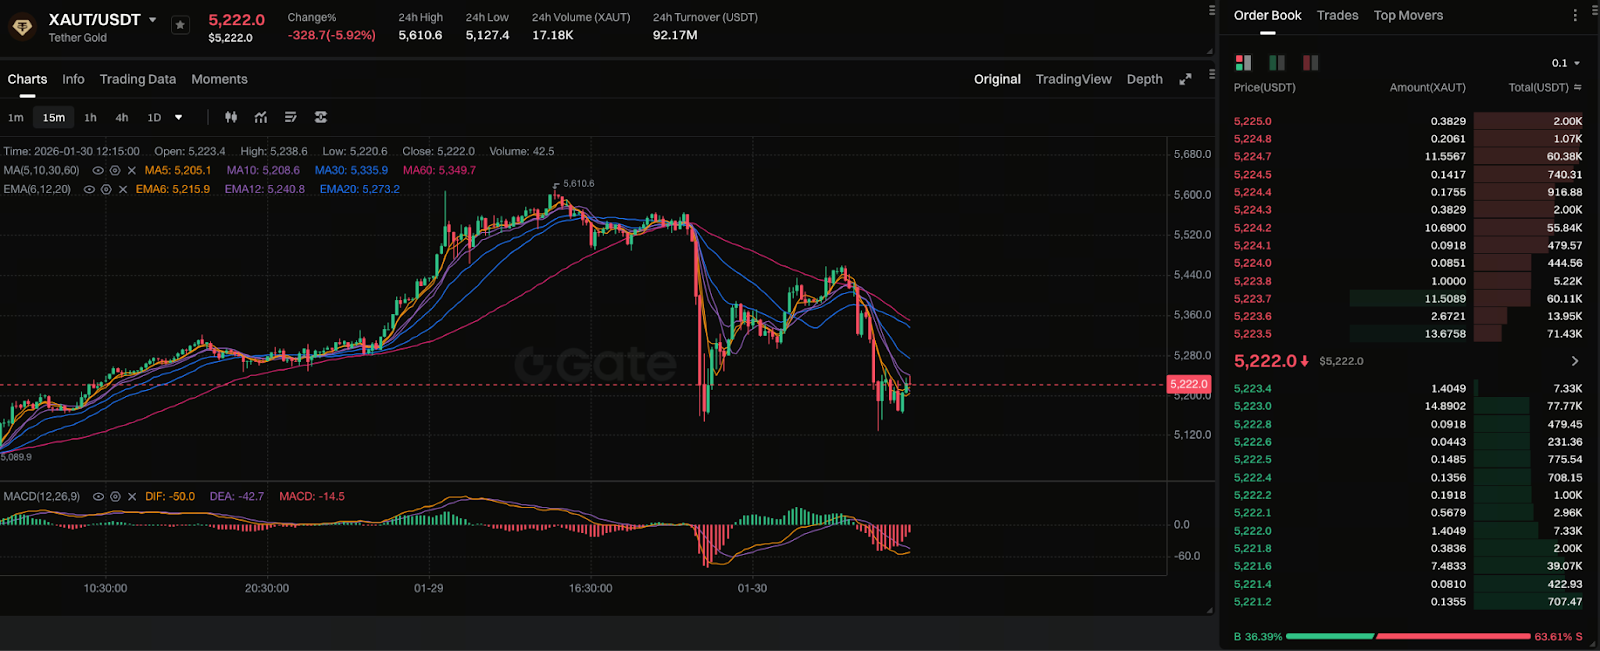The height and width of the screenshot is (651, 1600).
Task: Click the 5,221.6 bid price row
Action: click(1408, 566)
